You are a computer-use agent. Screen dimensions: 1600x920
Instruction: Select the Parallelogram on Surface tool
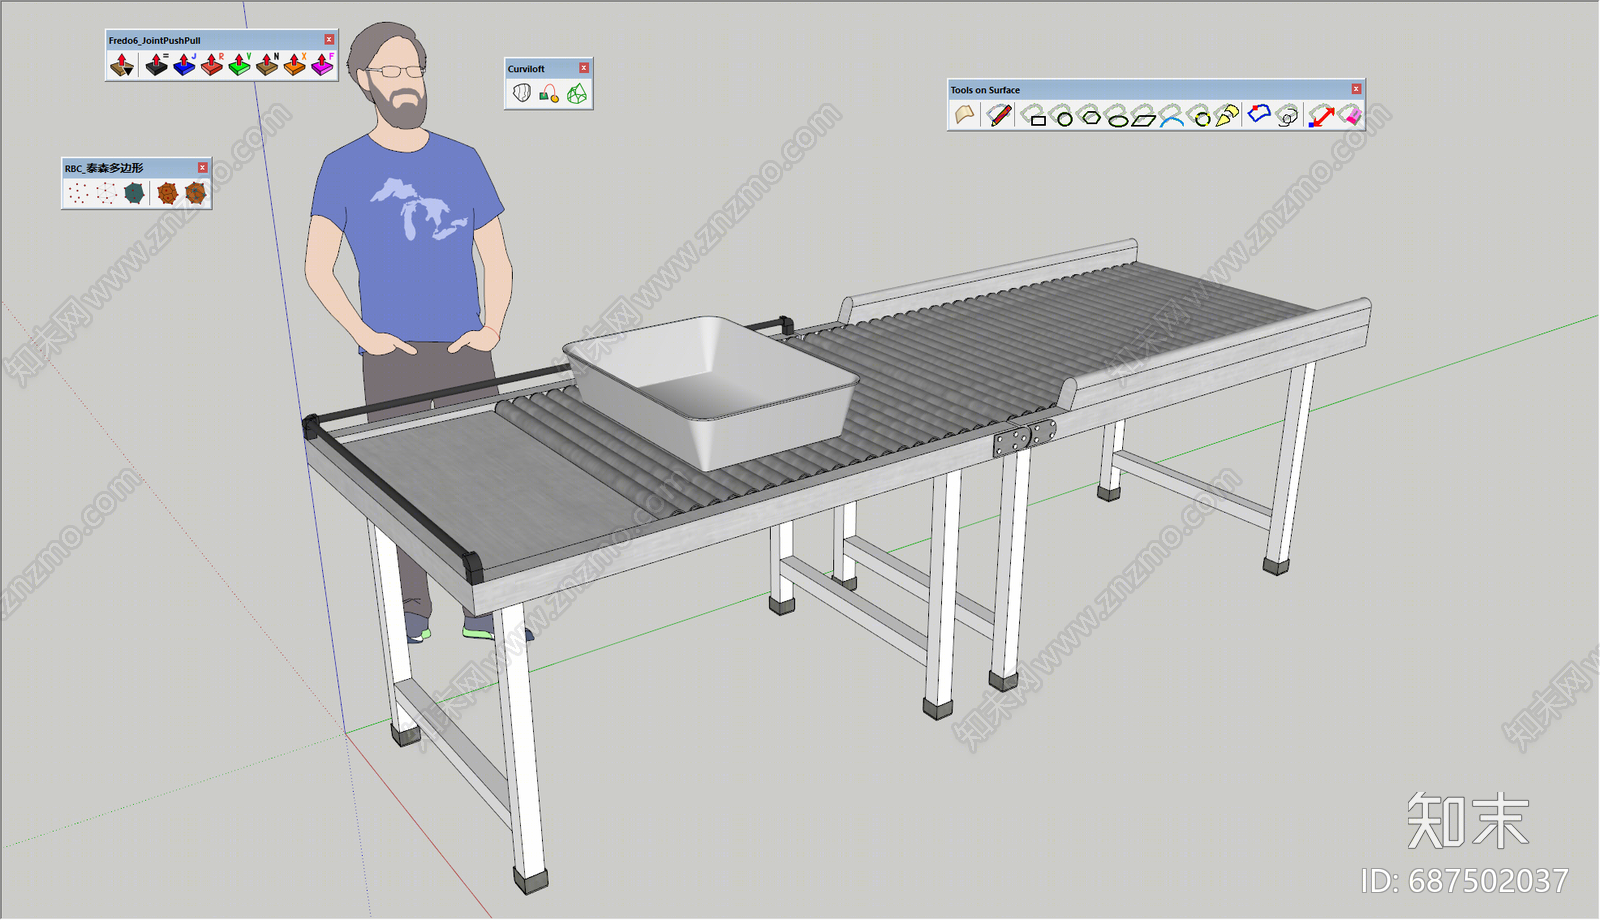[x=1143, y=116]
